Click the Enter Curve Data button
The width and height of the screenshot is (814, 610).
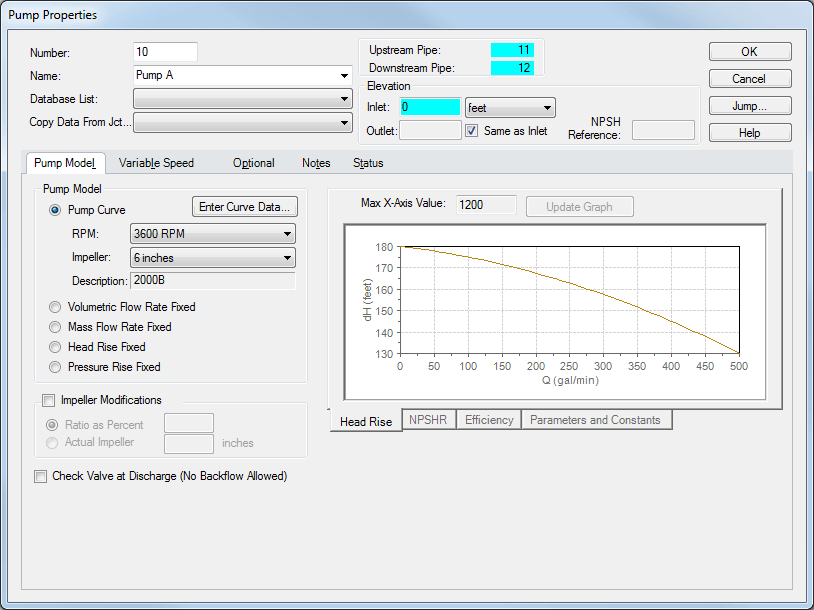coord(245,207)
